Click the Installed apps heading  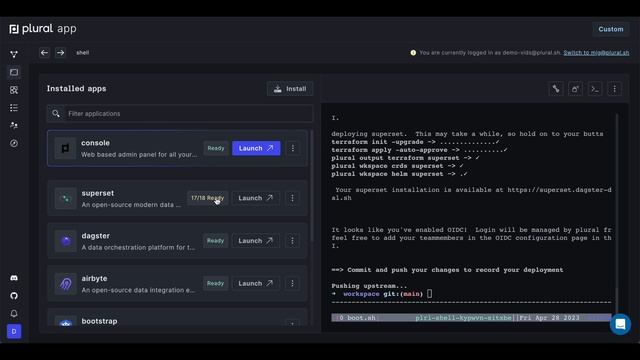point(76,89)
